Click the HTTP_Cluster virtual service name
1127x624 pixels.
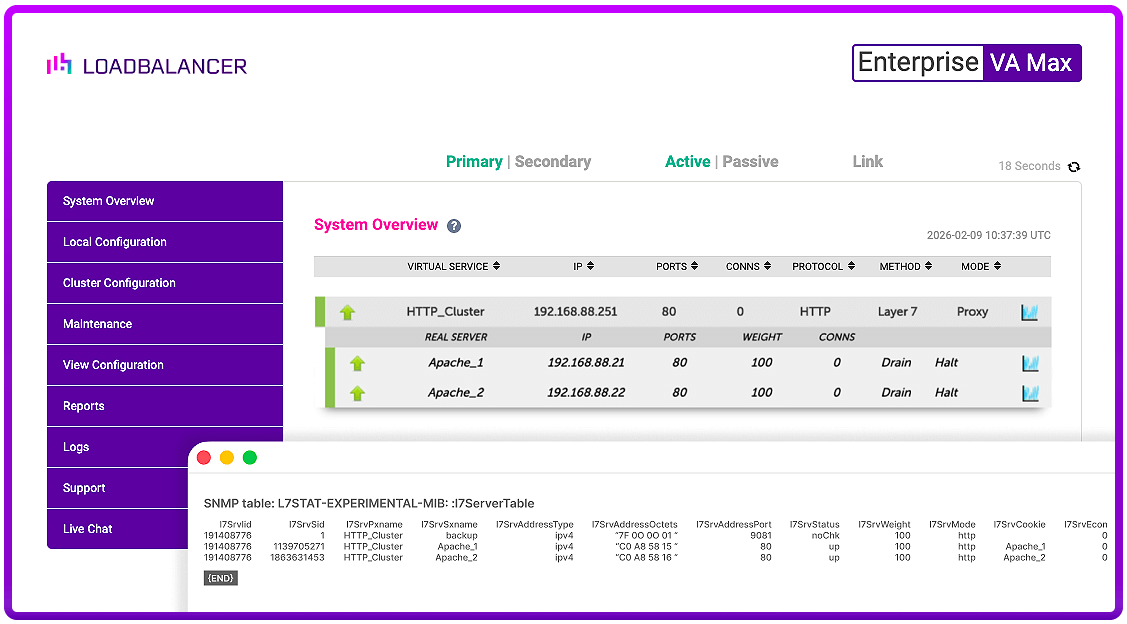point(445,312)
